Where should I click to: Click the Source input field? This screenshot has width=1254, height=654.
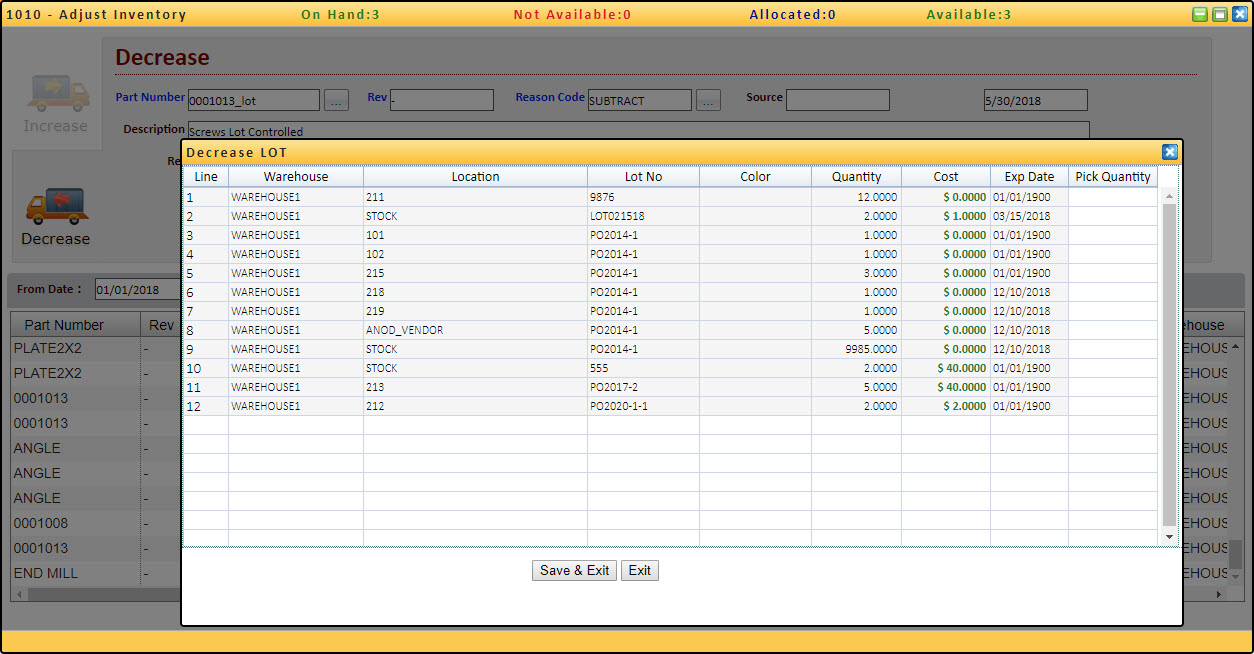(838, 100)
